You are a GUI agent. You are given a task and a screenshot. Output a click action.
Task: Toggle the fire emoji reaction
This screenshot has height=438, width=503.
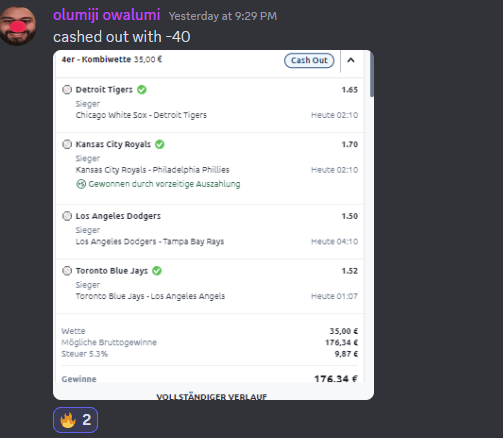click(75, 420)
